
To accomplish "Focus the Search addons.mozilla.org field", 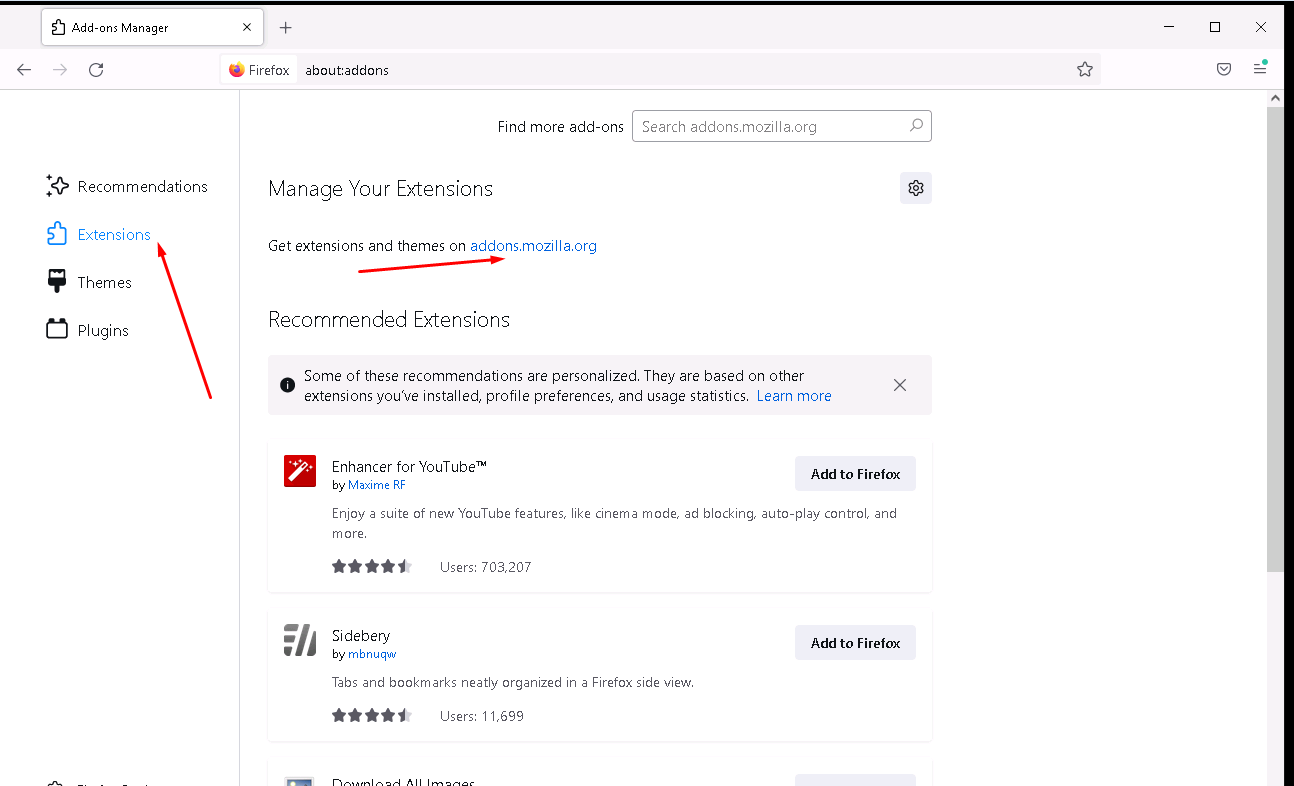I will (781, 126).
